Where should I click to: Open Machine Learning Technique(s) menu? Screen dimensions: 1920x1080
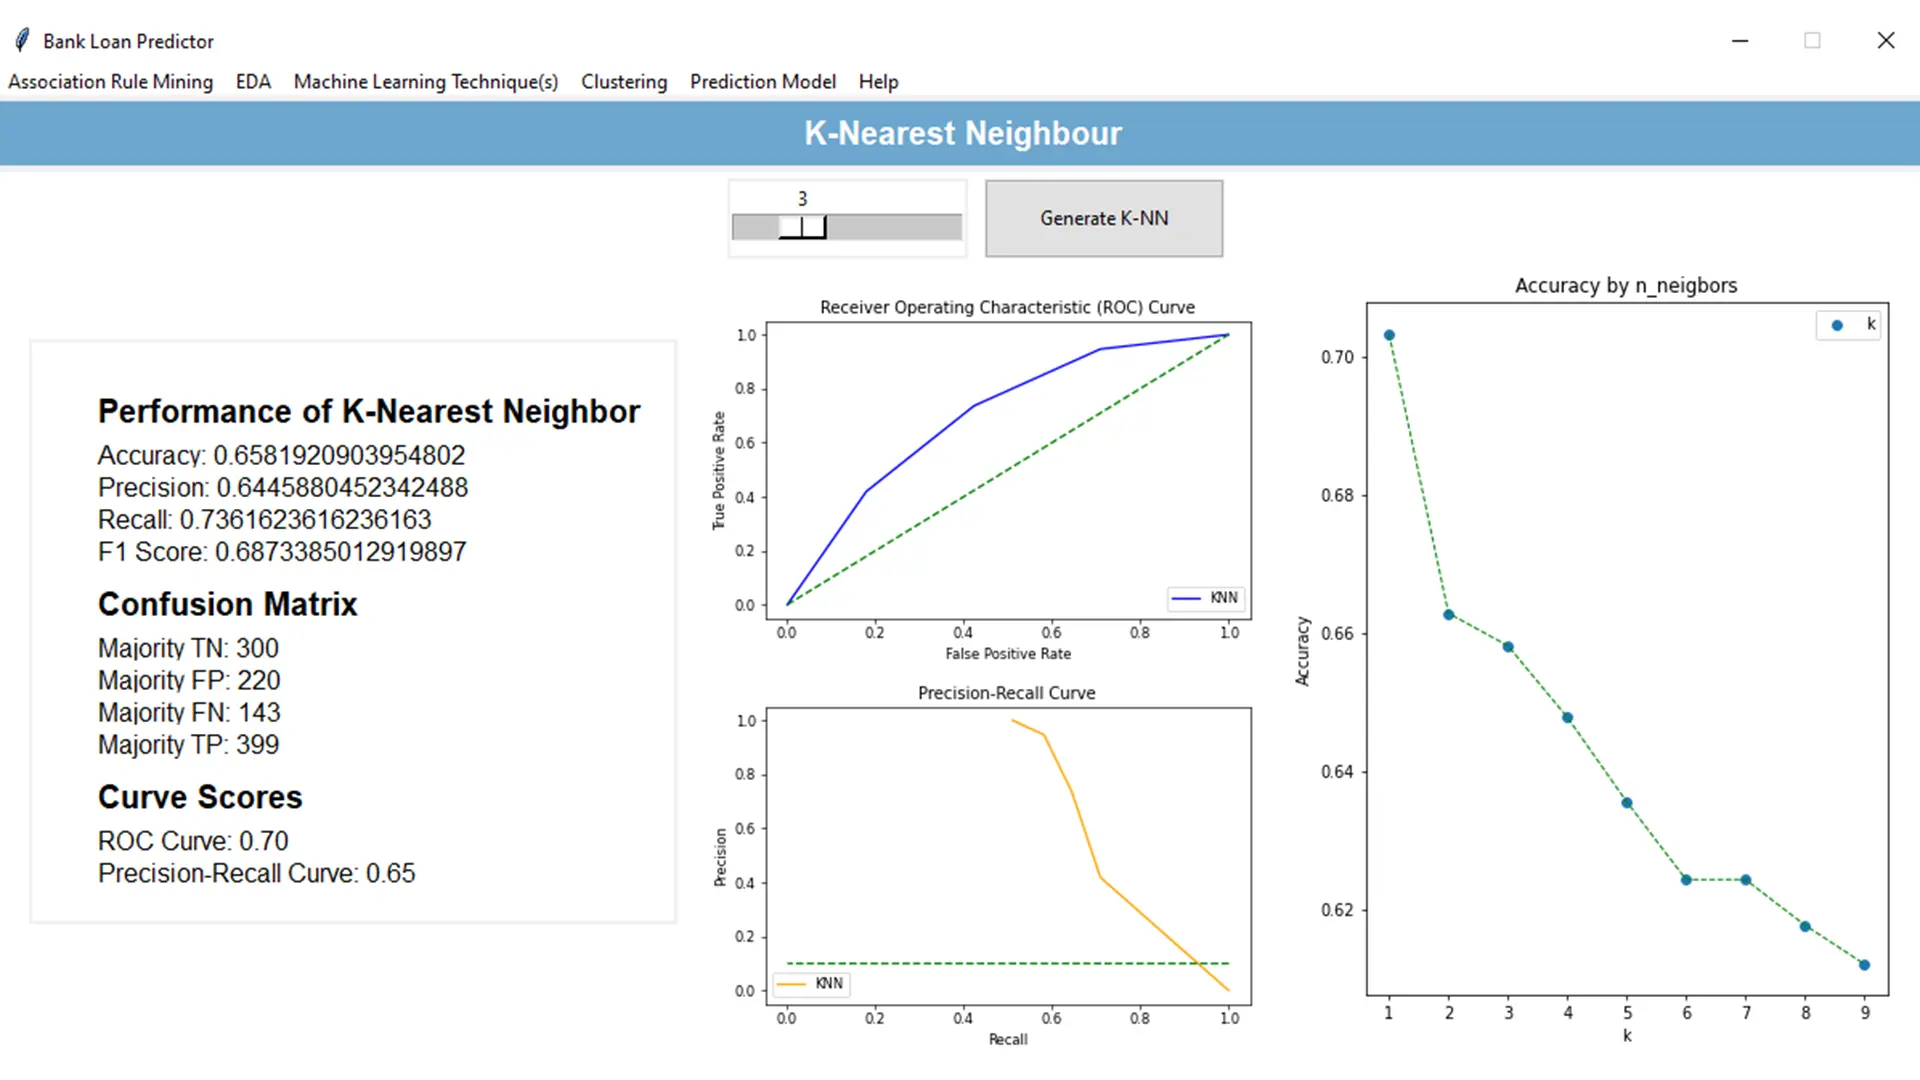pyautogui.click(x=426, y=81)
